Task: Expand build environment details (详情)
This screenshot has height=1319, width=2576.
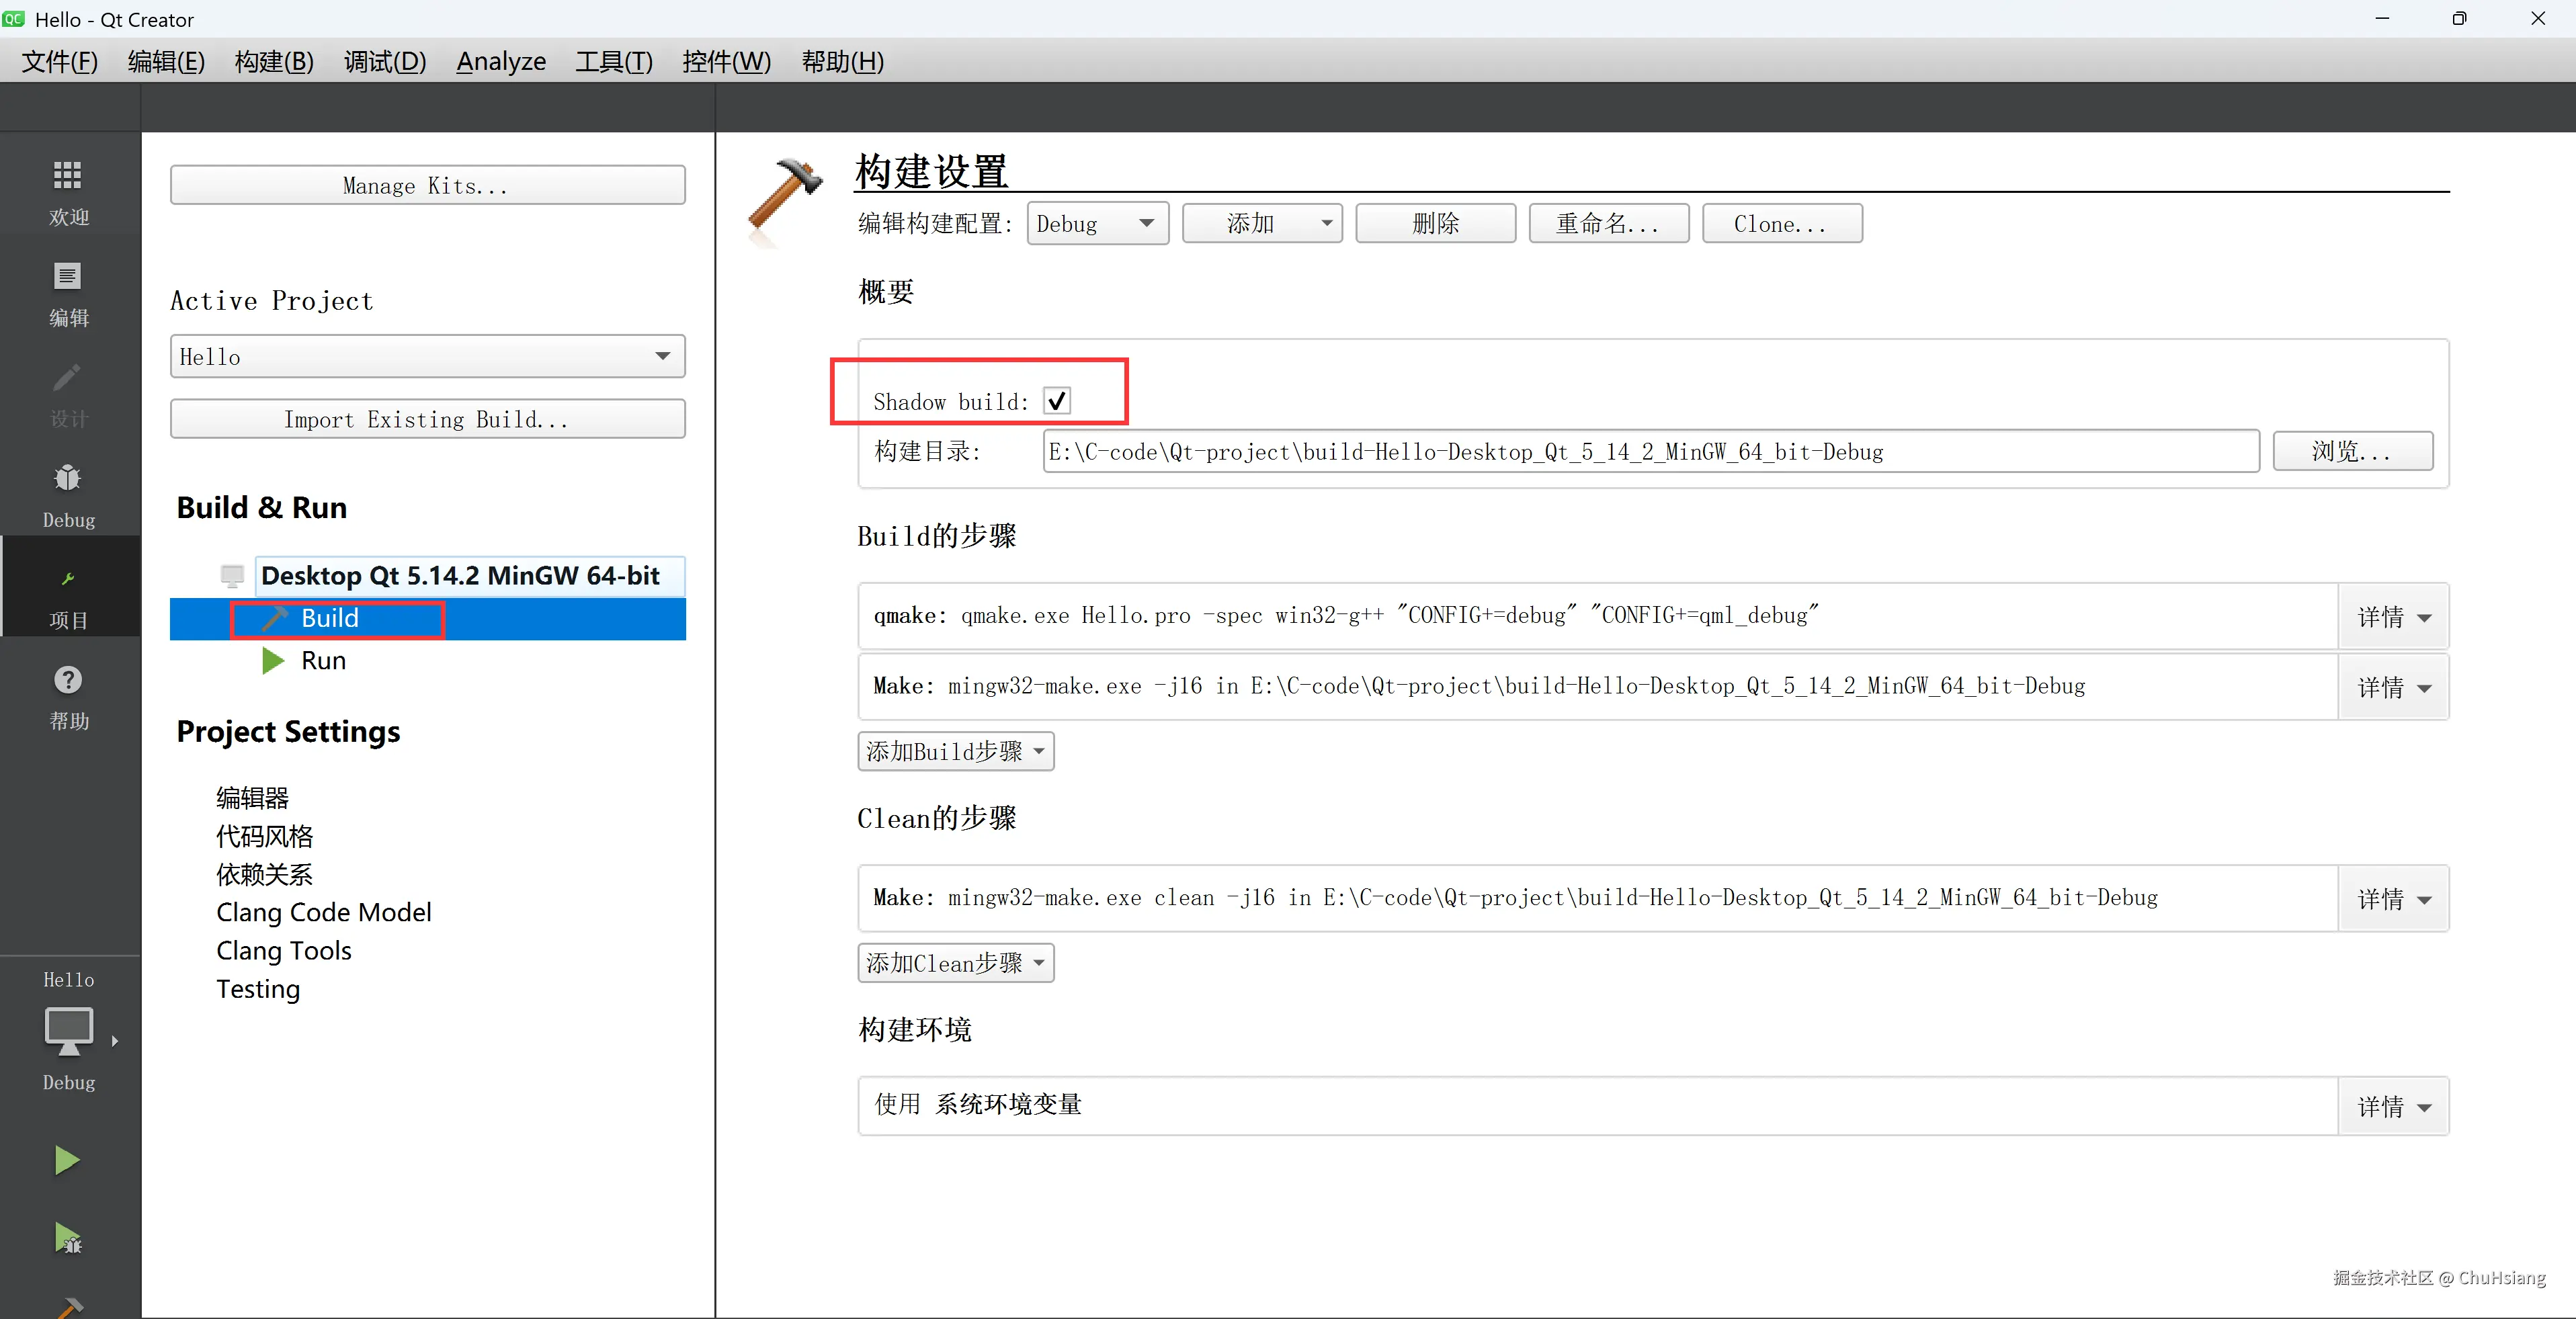Action: tap(2392, 1106)
